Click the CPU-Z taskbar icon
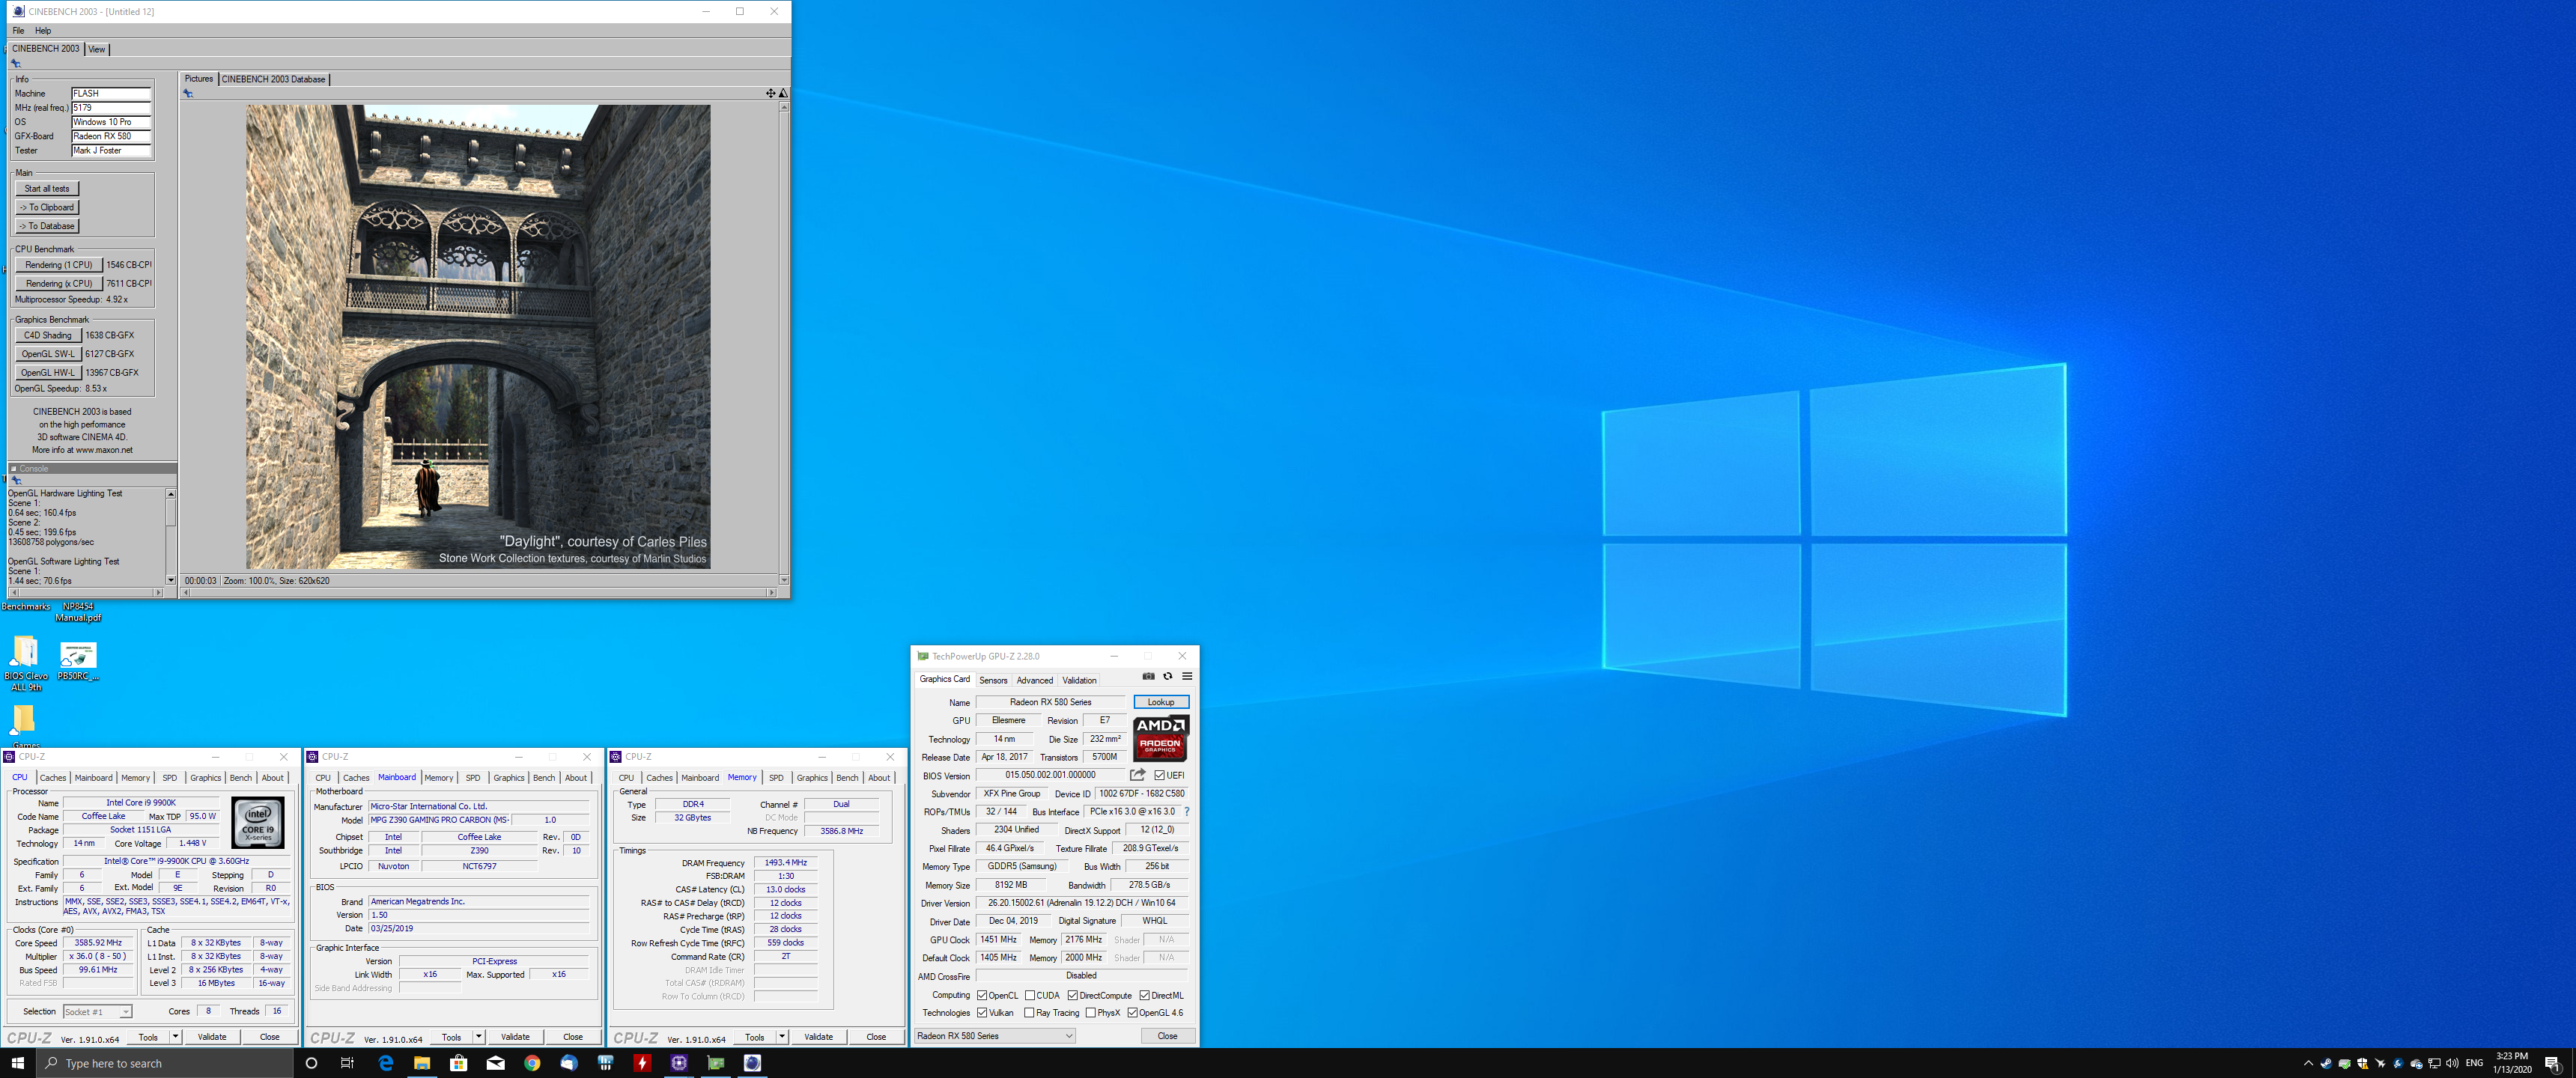This screenshot has width=2576, height=1078. (679, 1063)
